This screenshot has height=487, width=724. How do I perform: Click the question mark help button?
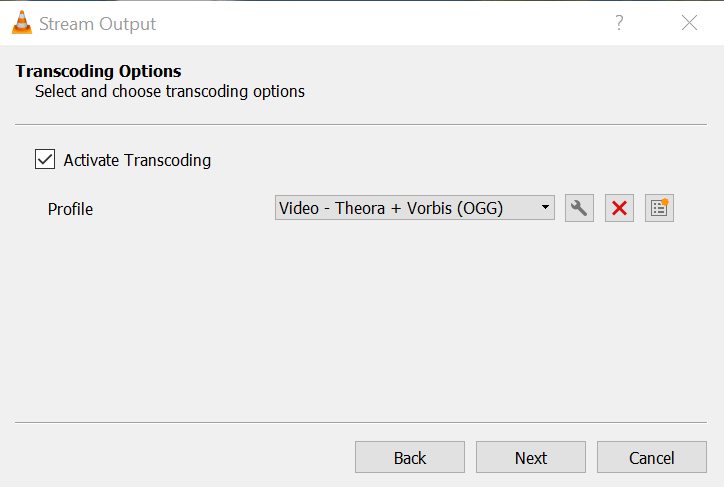pos(619,23)
